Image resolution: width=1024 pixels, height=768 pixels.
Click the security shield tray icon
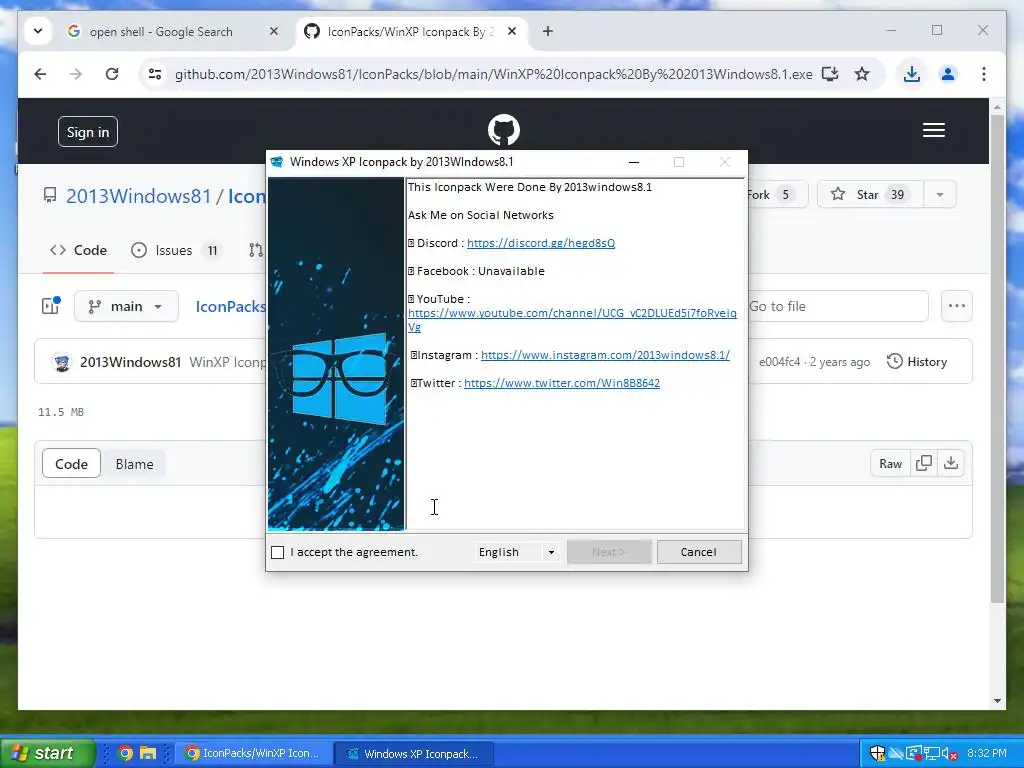point(877,754)
